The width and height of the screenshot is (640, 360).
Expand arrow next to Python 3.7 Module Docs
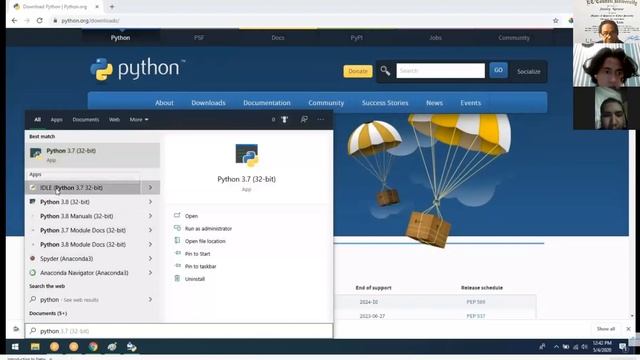[150, 230]
